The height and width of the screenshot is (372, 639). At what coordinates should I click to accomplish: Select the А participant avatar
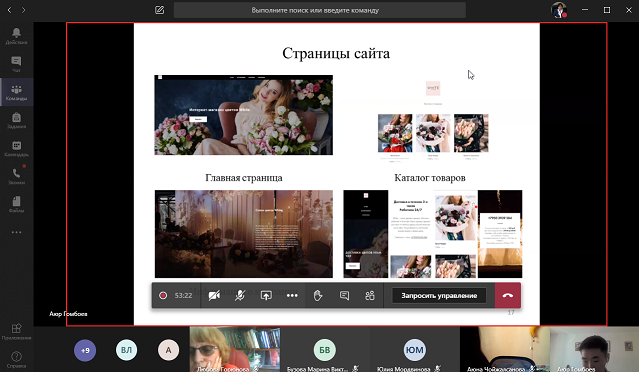click(x=168, y=350)
